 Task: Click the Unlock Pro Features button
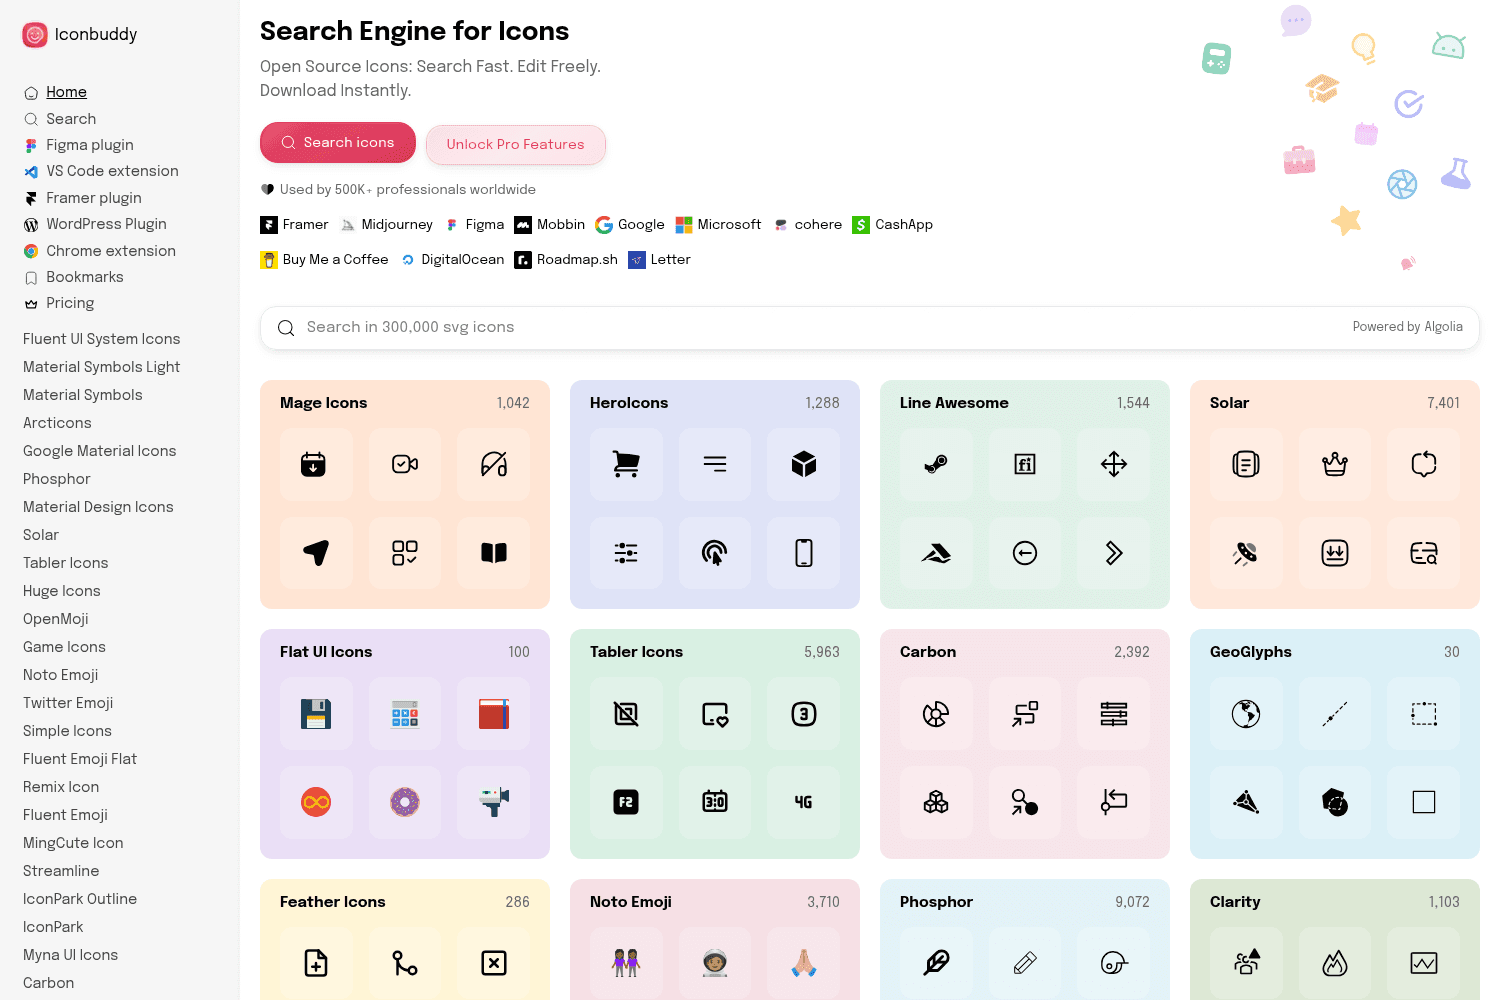point(516,144)
